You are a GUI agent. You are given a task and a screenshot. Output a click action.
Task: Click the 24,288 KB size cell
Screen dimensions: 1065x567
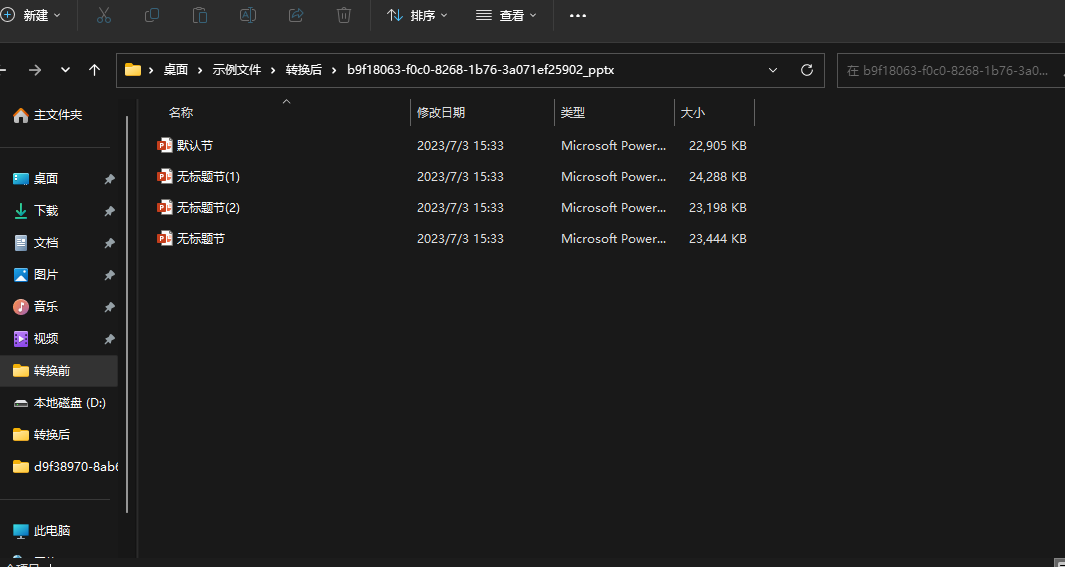click(717, 177)
